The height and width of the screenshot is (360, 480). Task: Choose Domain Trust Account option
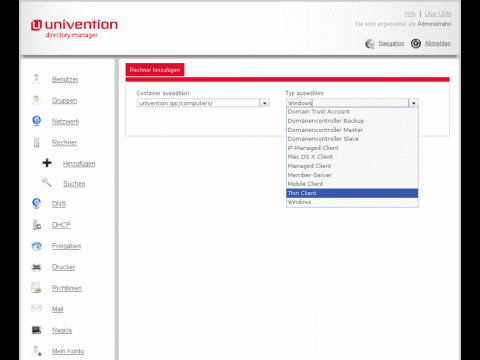click(352, 112)
